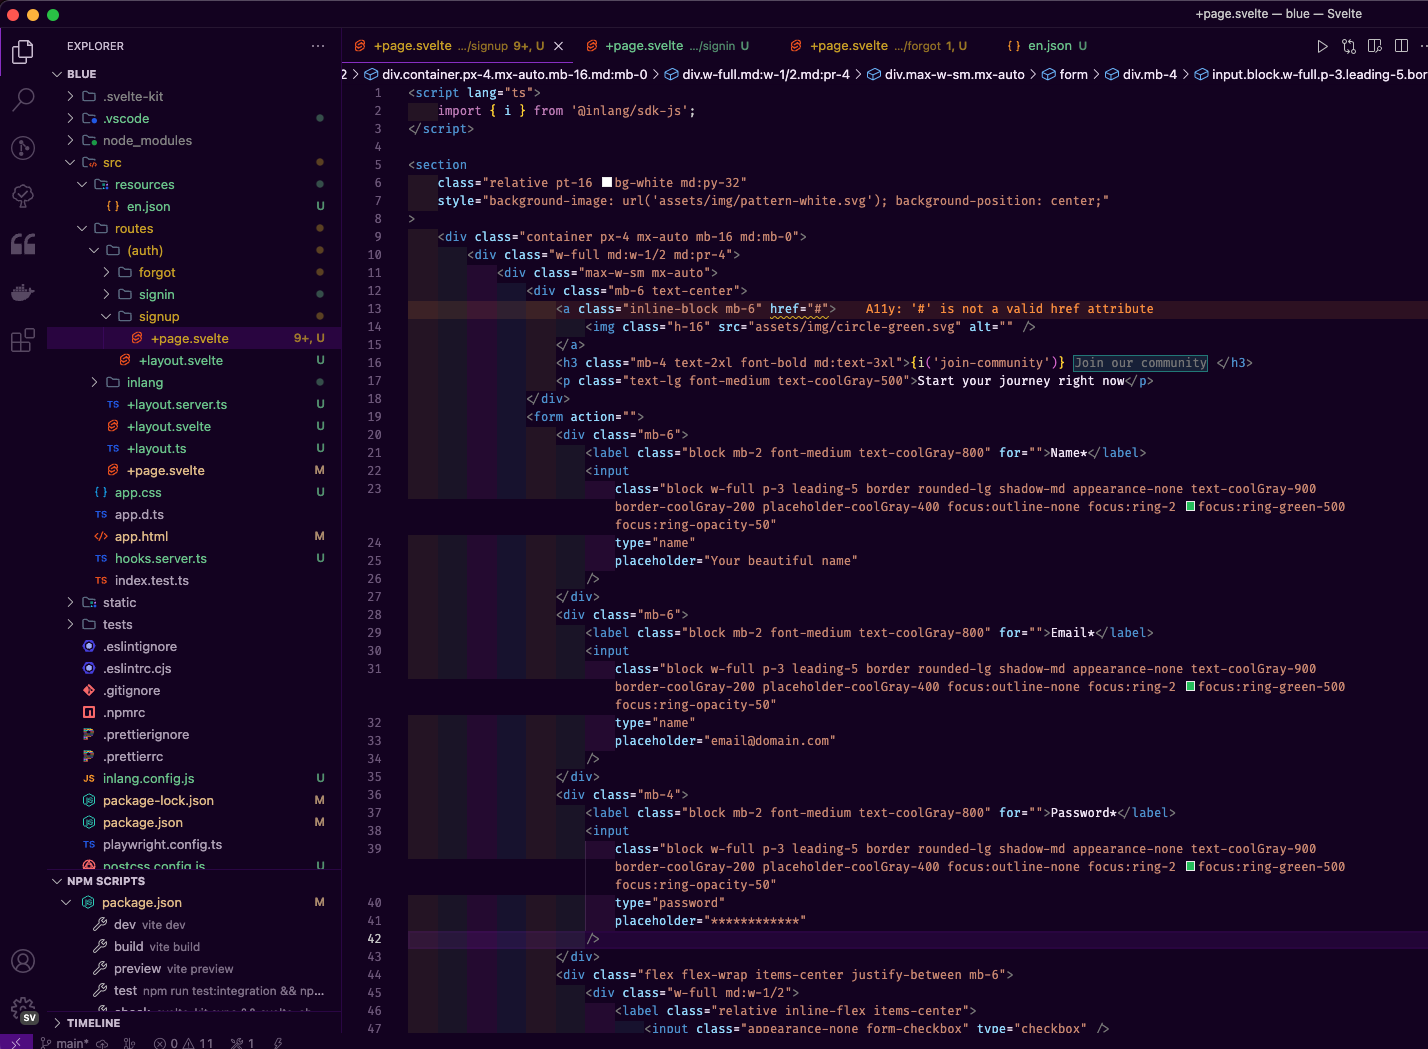The width and height of the screenshot is (1428, 1049).
Task: Click the Split Editor Right icon
Action: (1401, 46)
